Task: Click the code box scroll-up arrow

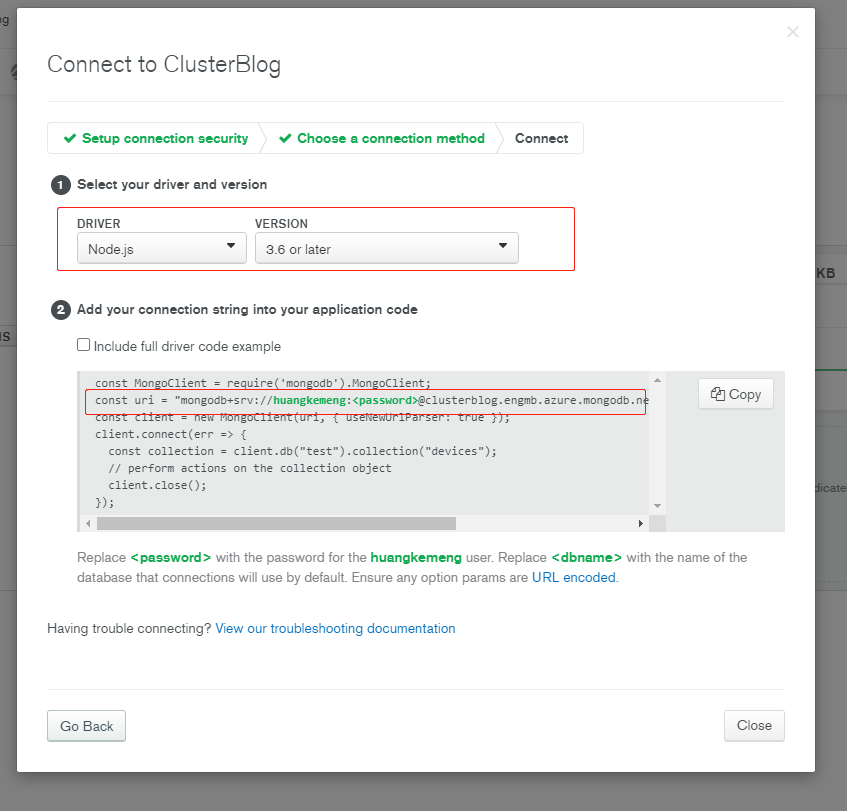Action: click(657, 381)
